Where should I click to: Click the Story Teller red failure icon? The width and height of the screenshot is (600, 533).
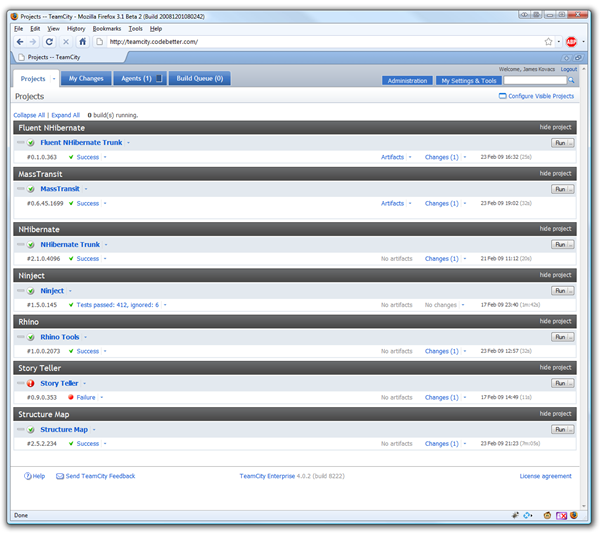pyautogui.click(x=31, y=383)
